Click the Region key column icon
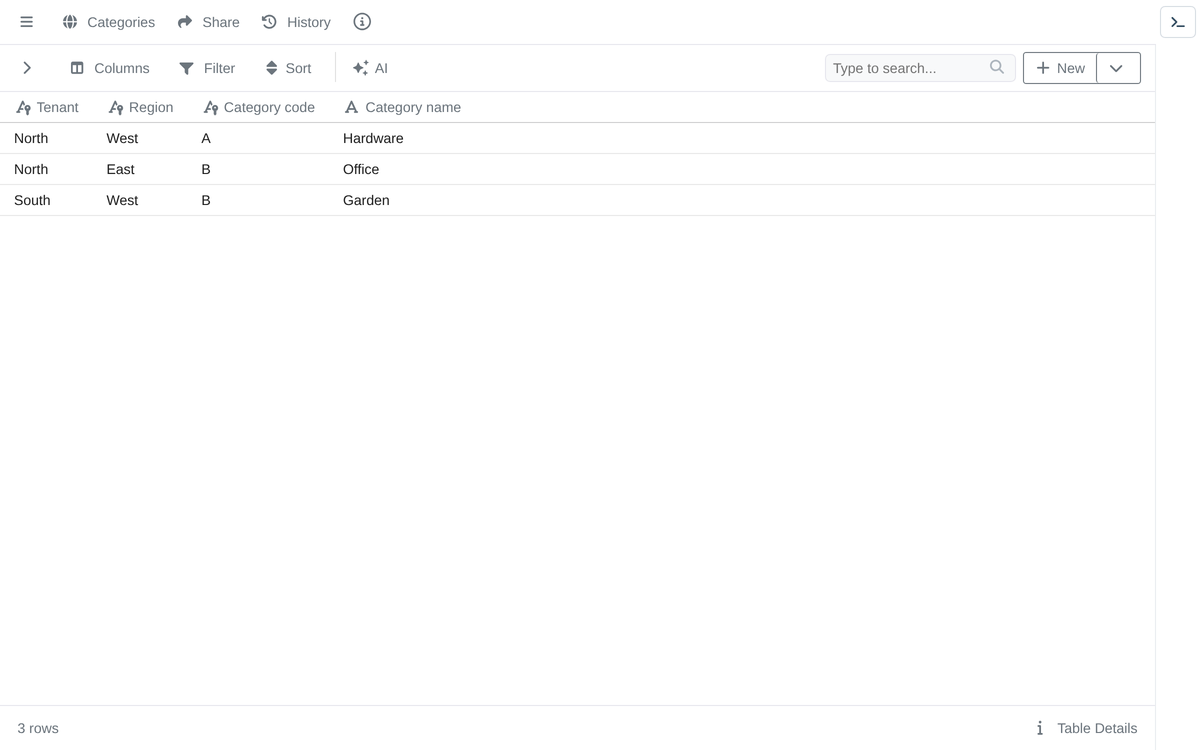This screenshot has height=750, width=1200. (116, 108)
